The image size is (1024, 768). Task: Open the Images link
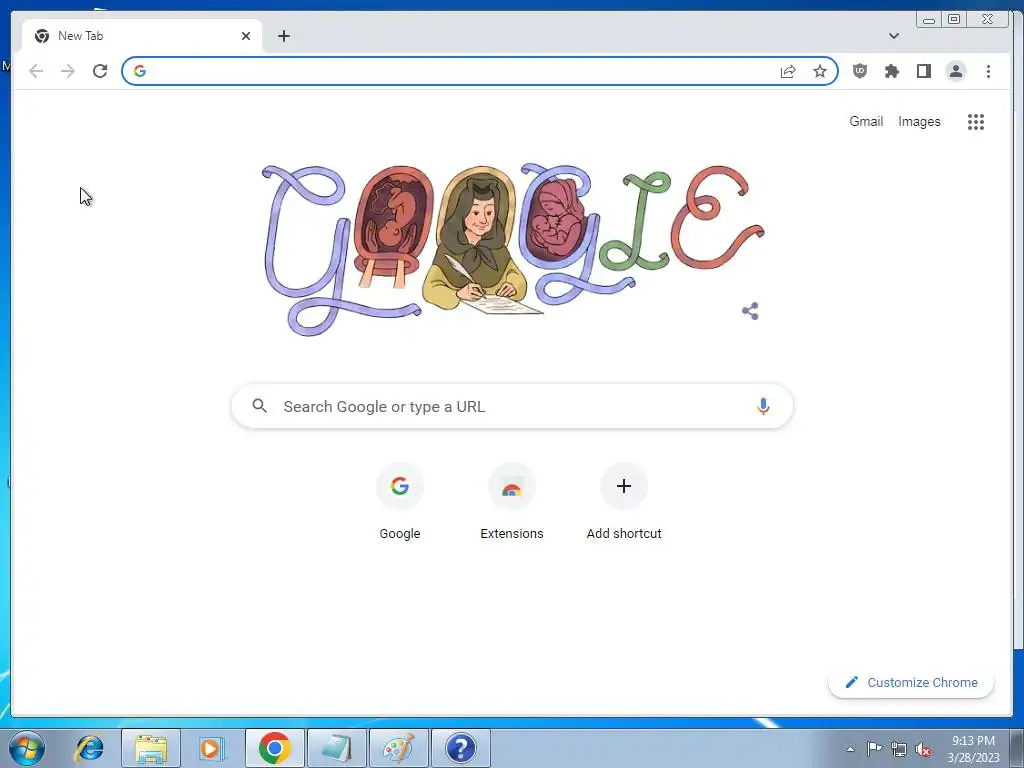(919, 121)
